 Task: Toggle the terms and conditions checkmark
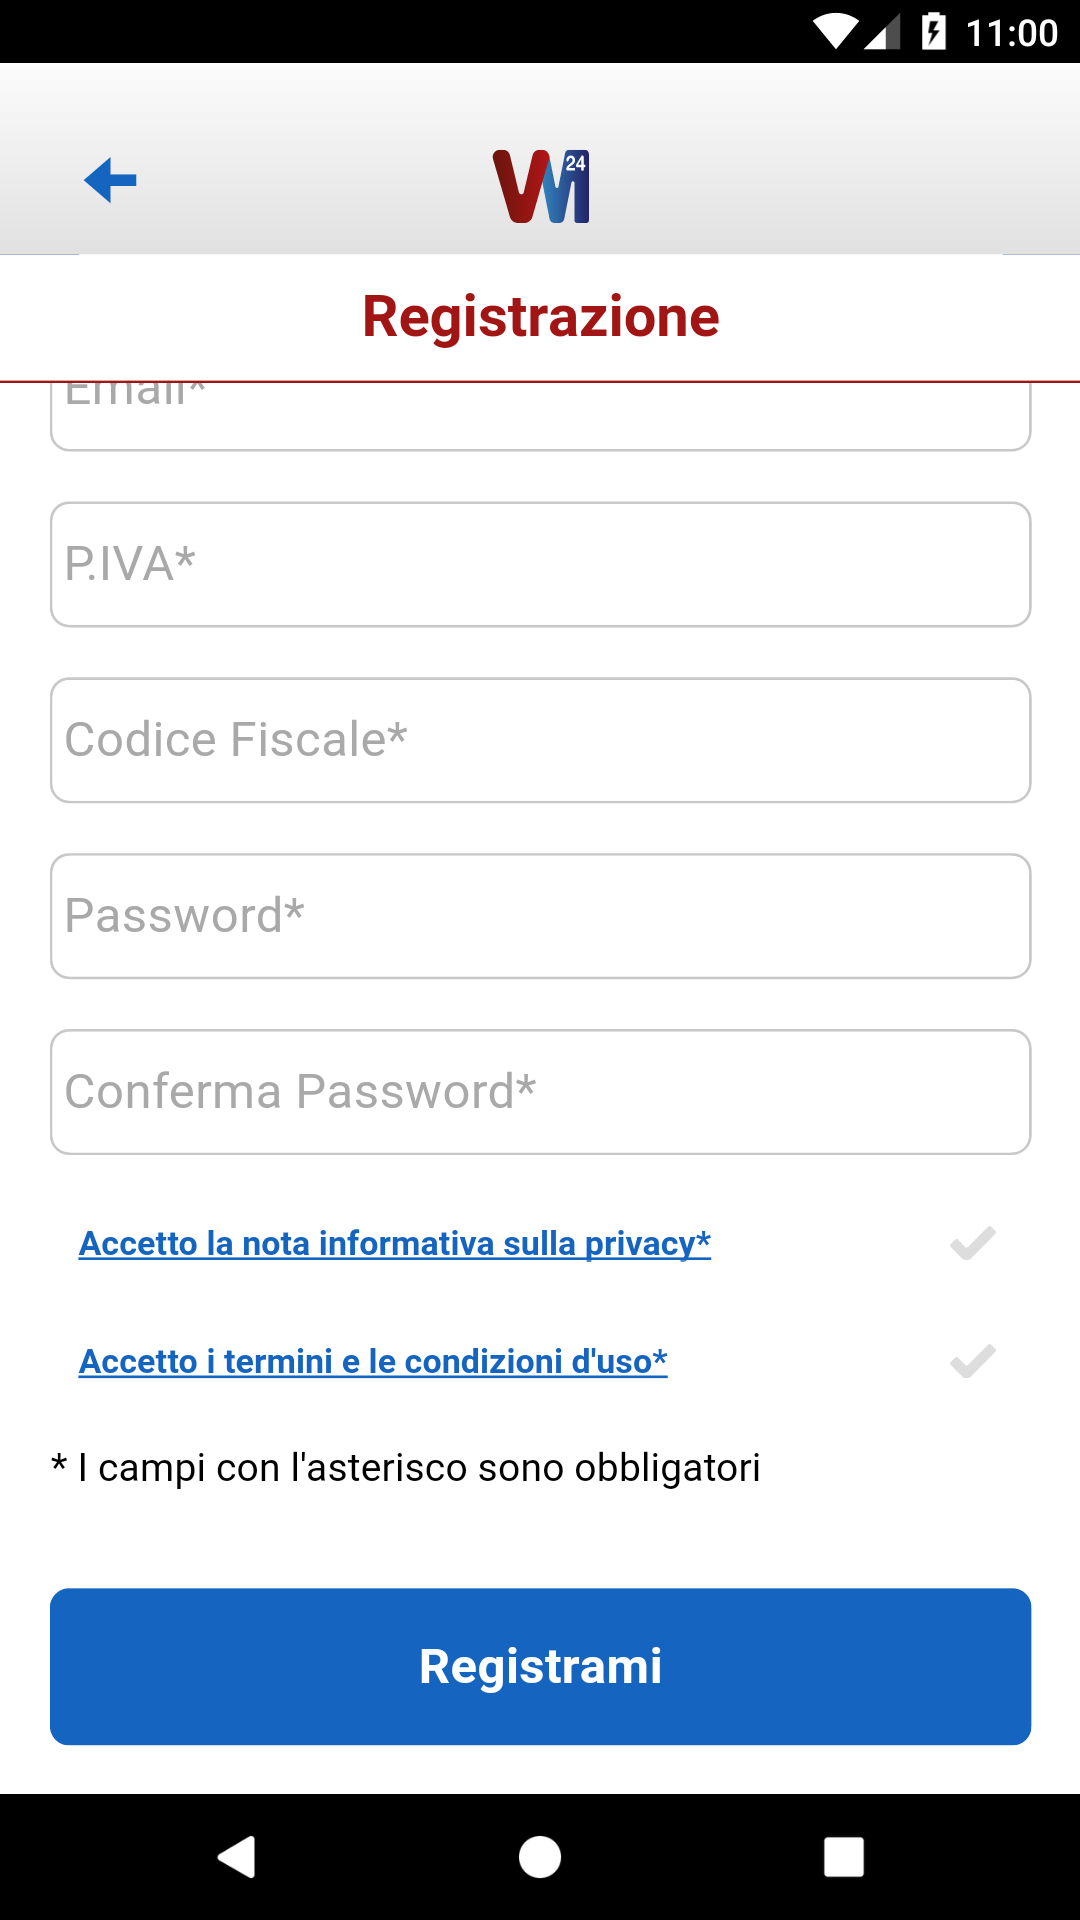pos(972,1362)
